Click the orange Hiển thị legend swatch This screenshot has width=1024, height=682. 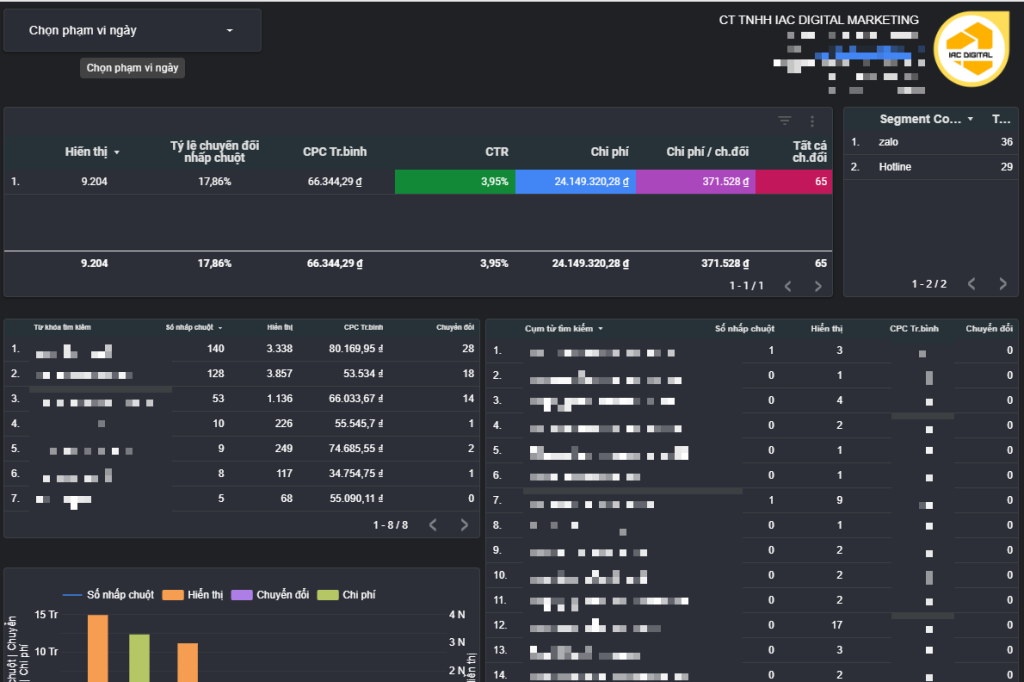click(x=172, y=594)
